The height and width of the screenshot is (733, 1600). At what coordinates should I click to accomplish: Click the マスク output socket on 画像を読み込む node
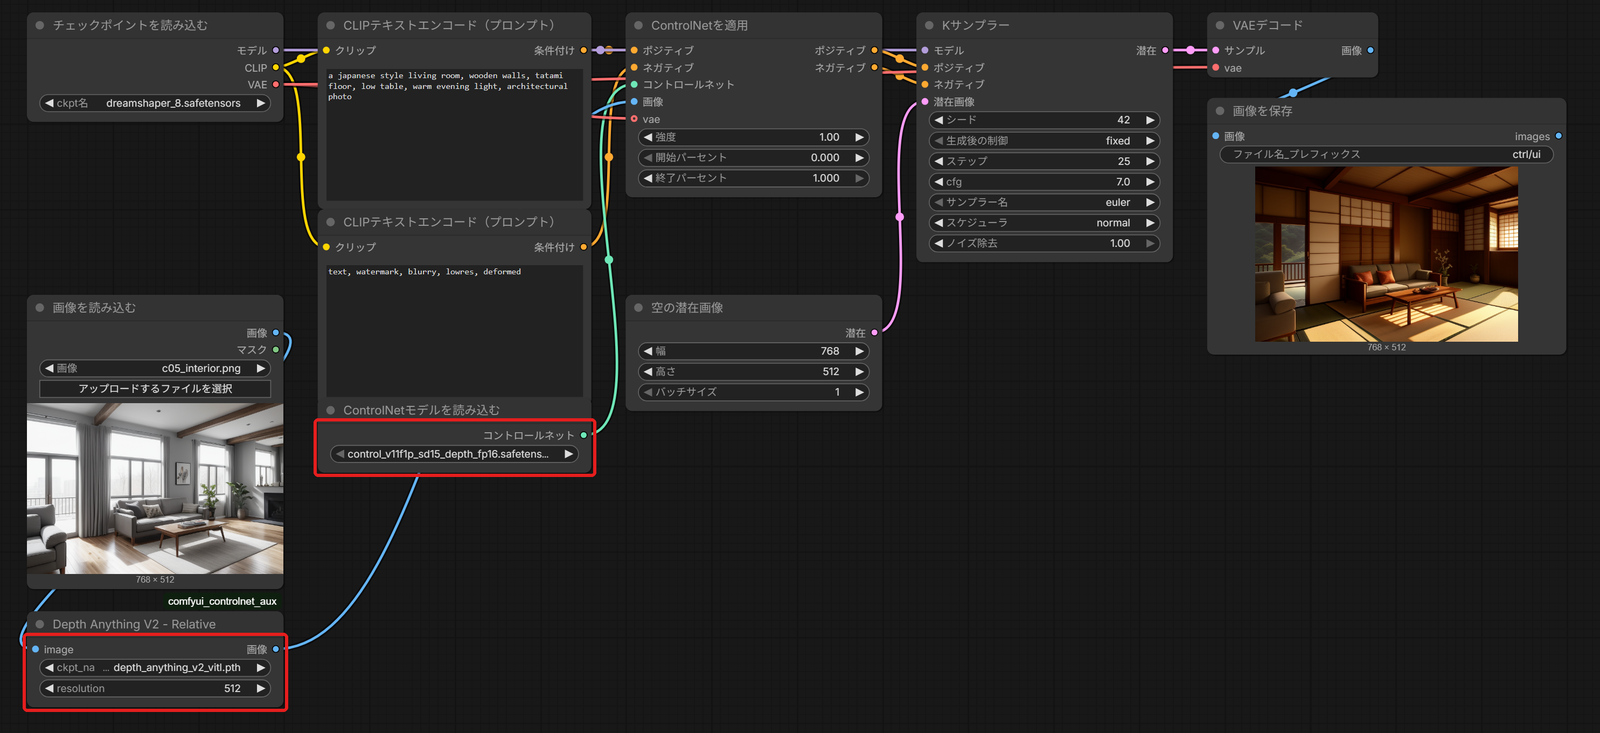(x=276, y=350)
